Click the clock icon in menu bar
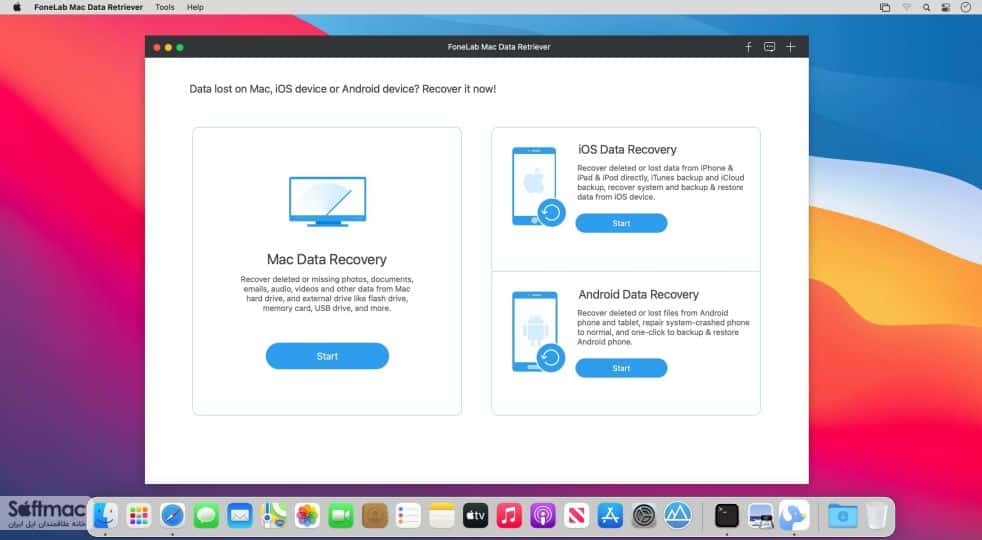982x540 pixels. tap(966, 8)
